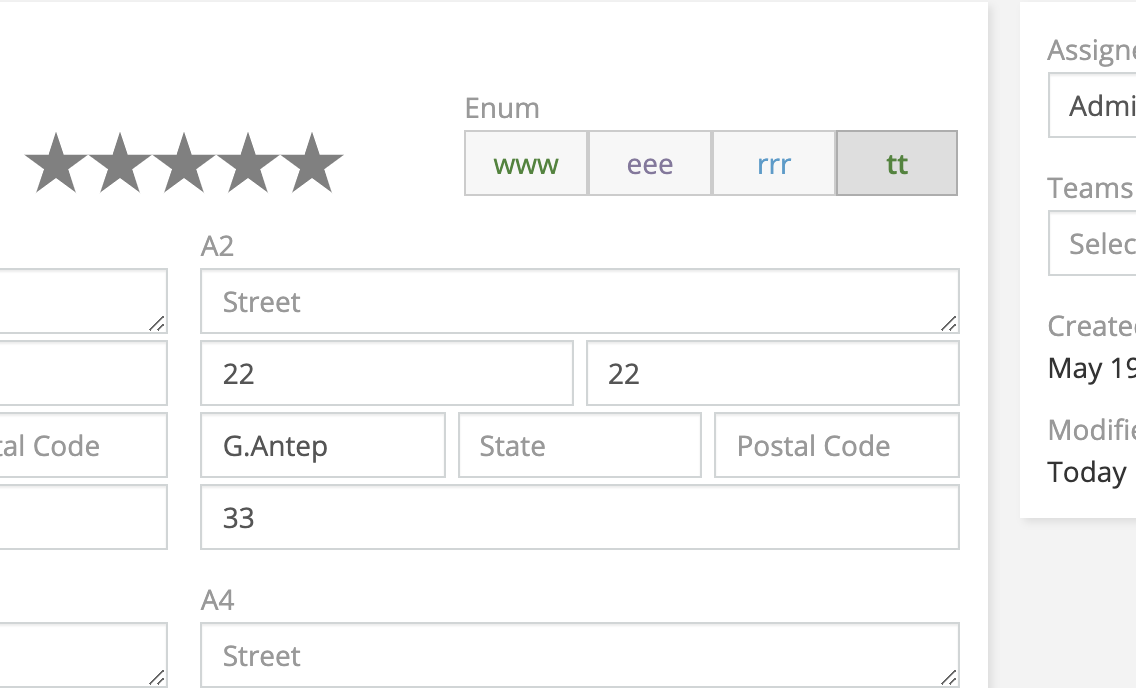
Task: Set rating to two stars
Action: [x=120, y=163]
